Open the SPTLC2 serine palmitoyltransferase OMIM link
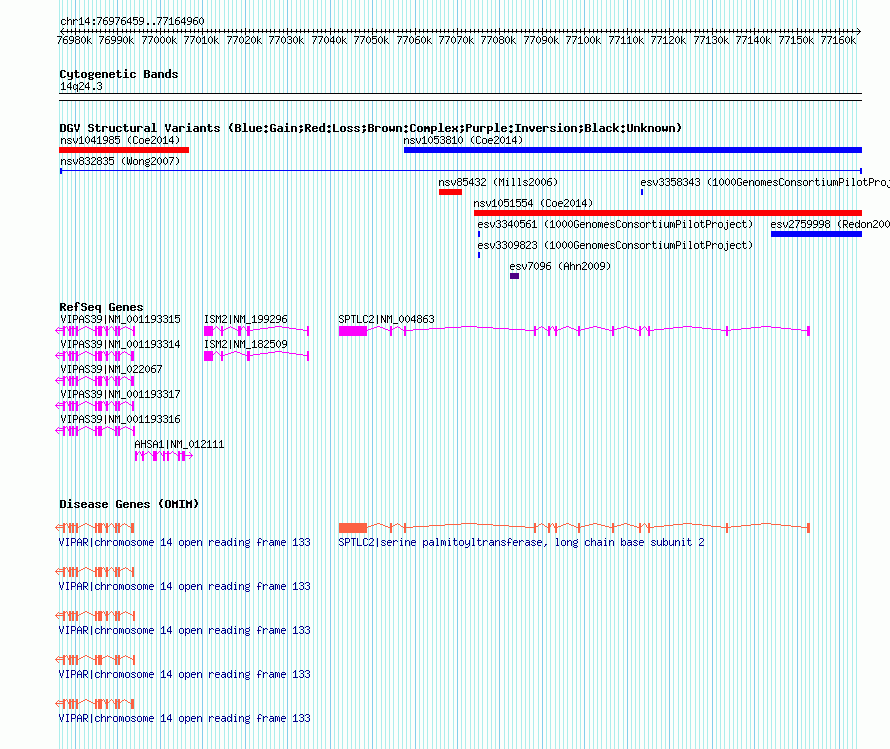 [521, 542]
